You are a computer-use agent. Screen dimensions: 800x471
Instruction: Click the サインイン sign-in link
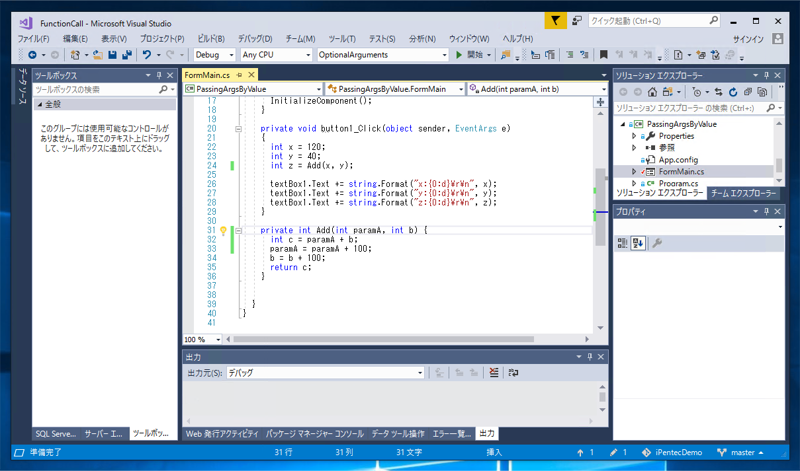pyautogui.click(x=748, y=39)
